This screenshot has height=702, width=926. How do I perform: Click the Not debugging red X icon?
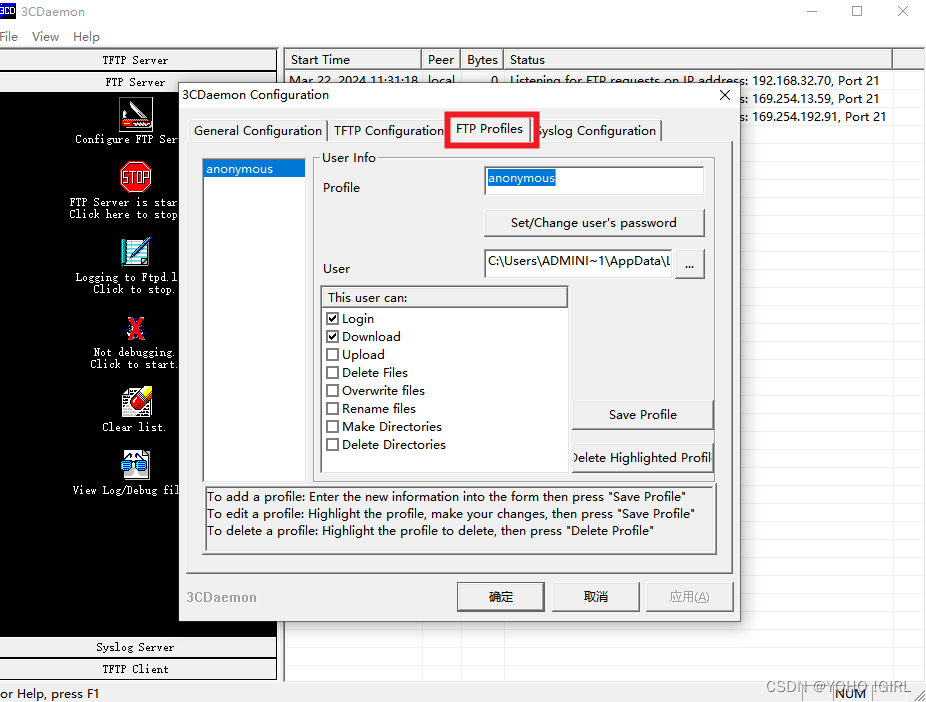136,328
